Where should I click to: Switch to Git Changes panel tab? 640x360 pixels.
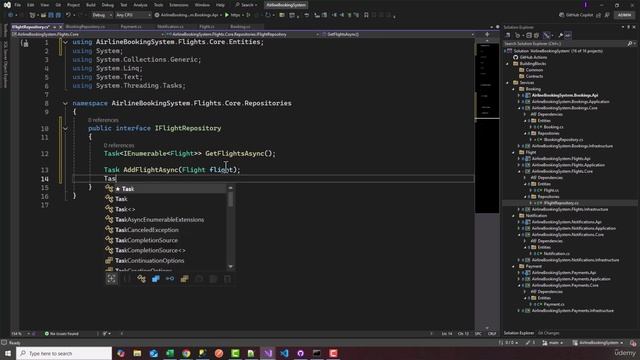[548, 333]
